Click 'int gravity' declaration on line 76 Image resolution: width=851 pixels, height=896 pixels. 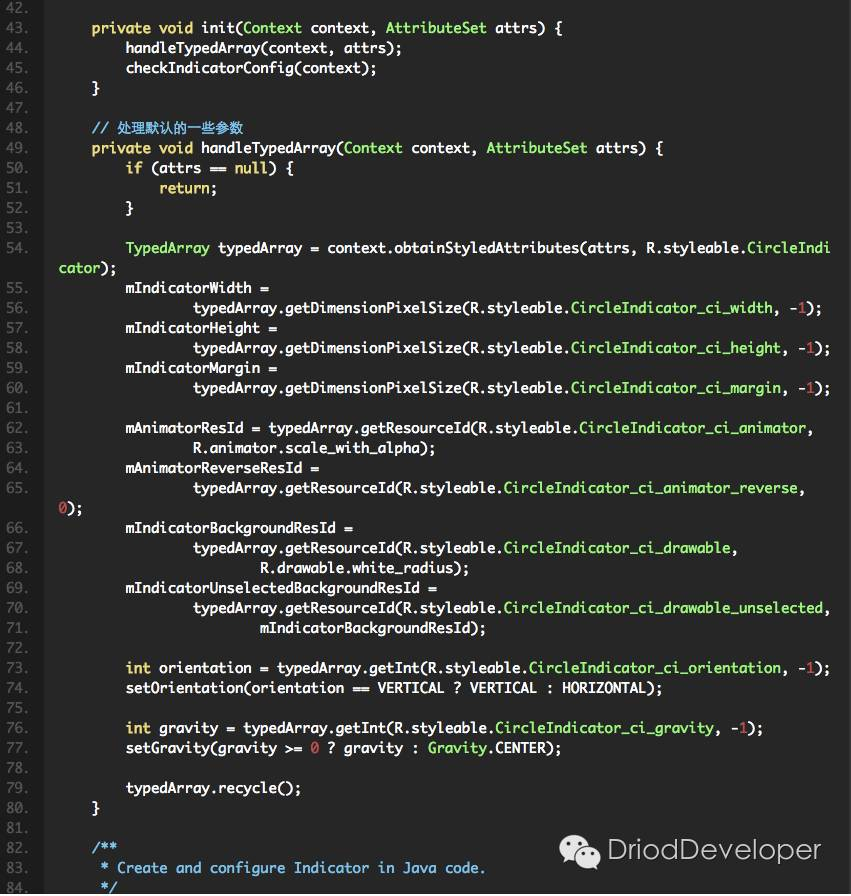click(171, 728)
